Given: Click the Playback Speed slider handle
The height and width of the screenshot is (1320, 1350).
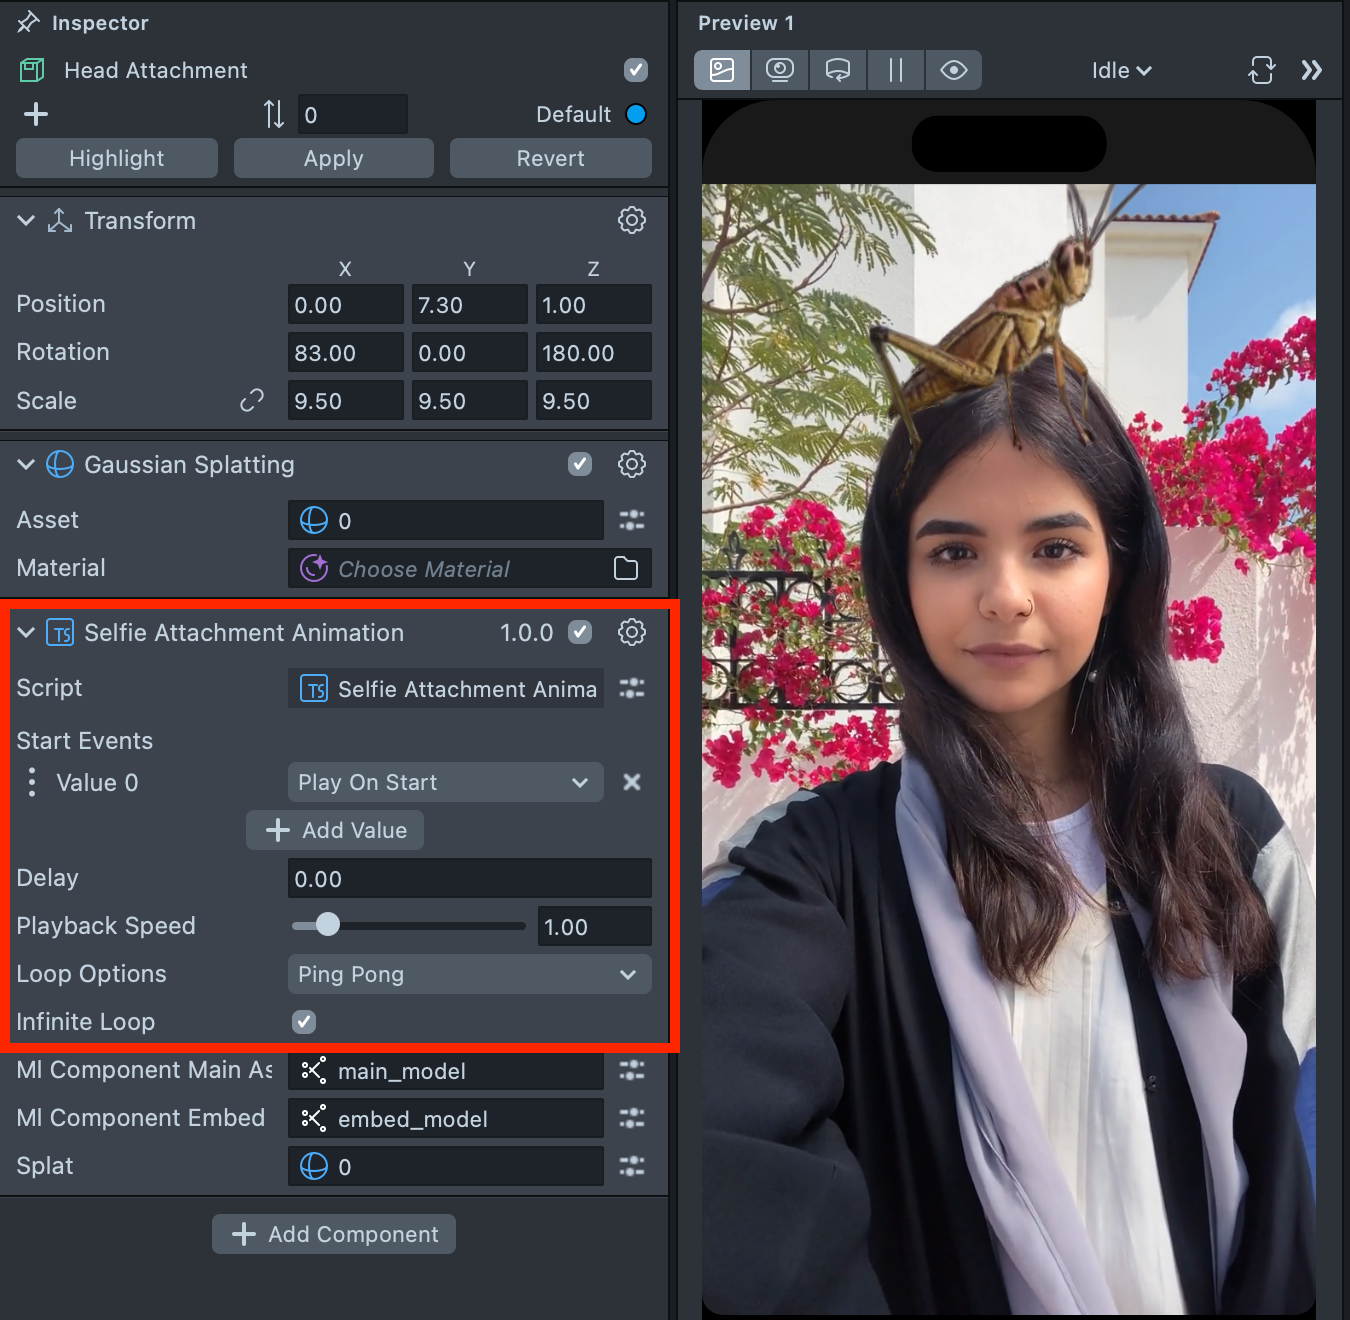Looking at the screenshot, I should (x=327, y=925).
